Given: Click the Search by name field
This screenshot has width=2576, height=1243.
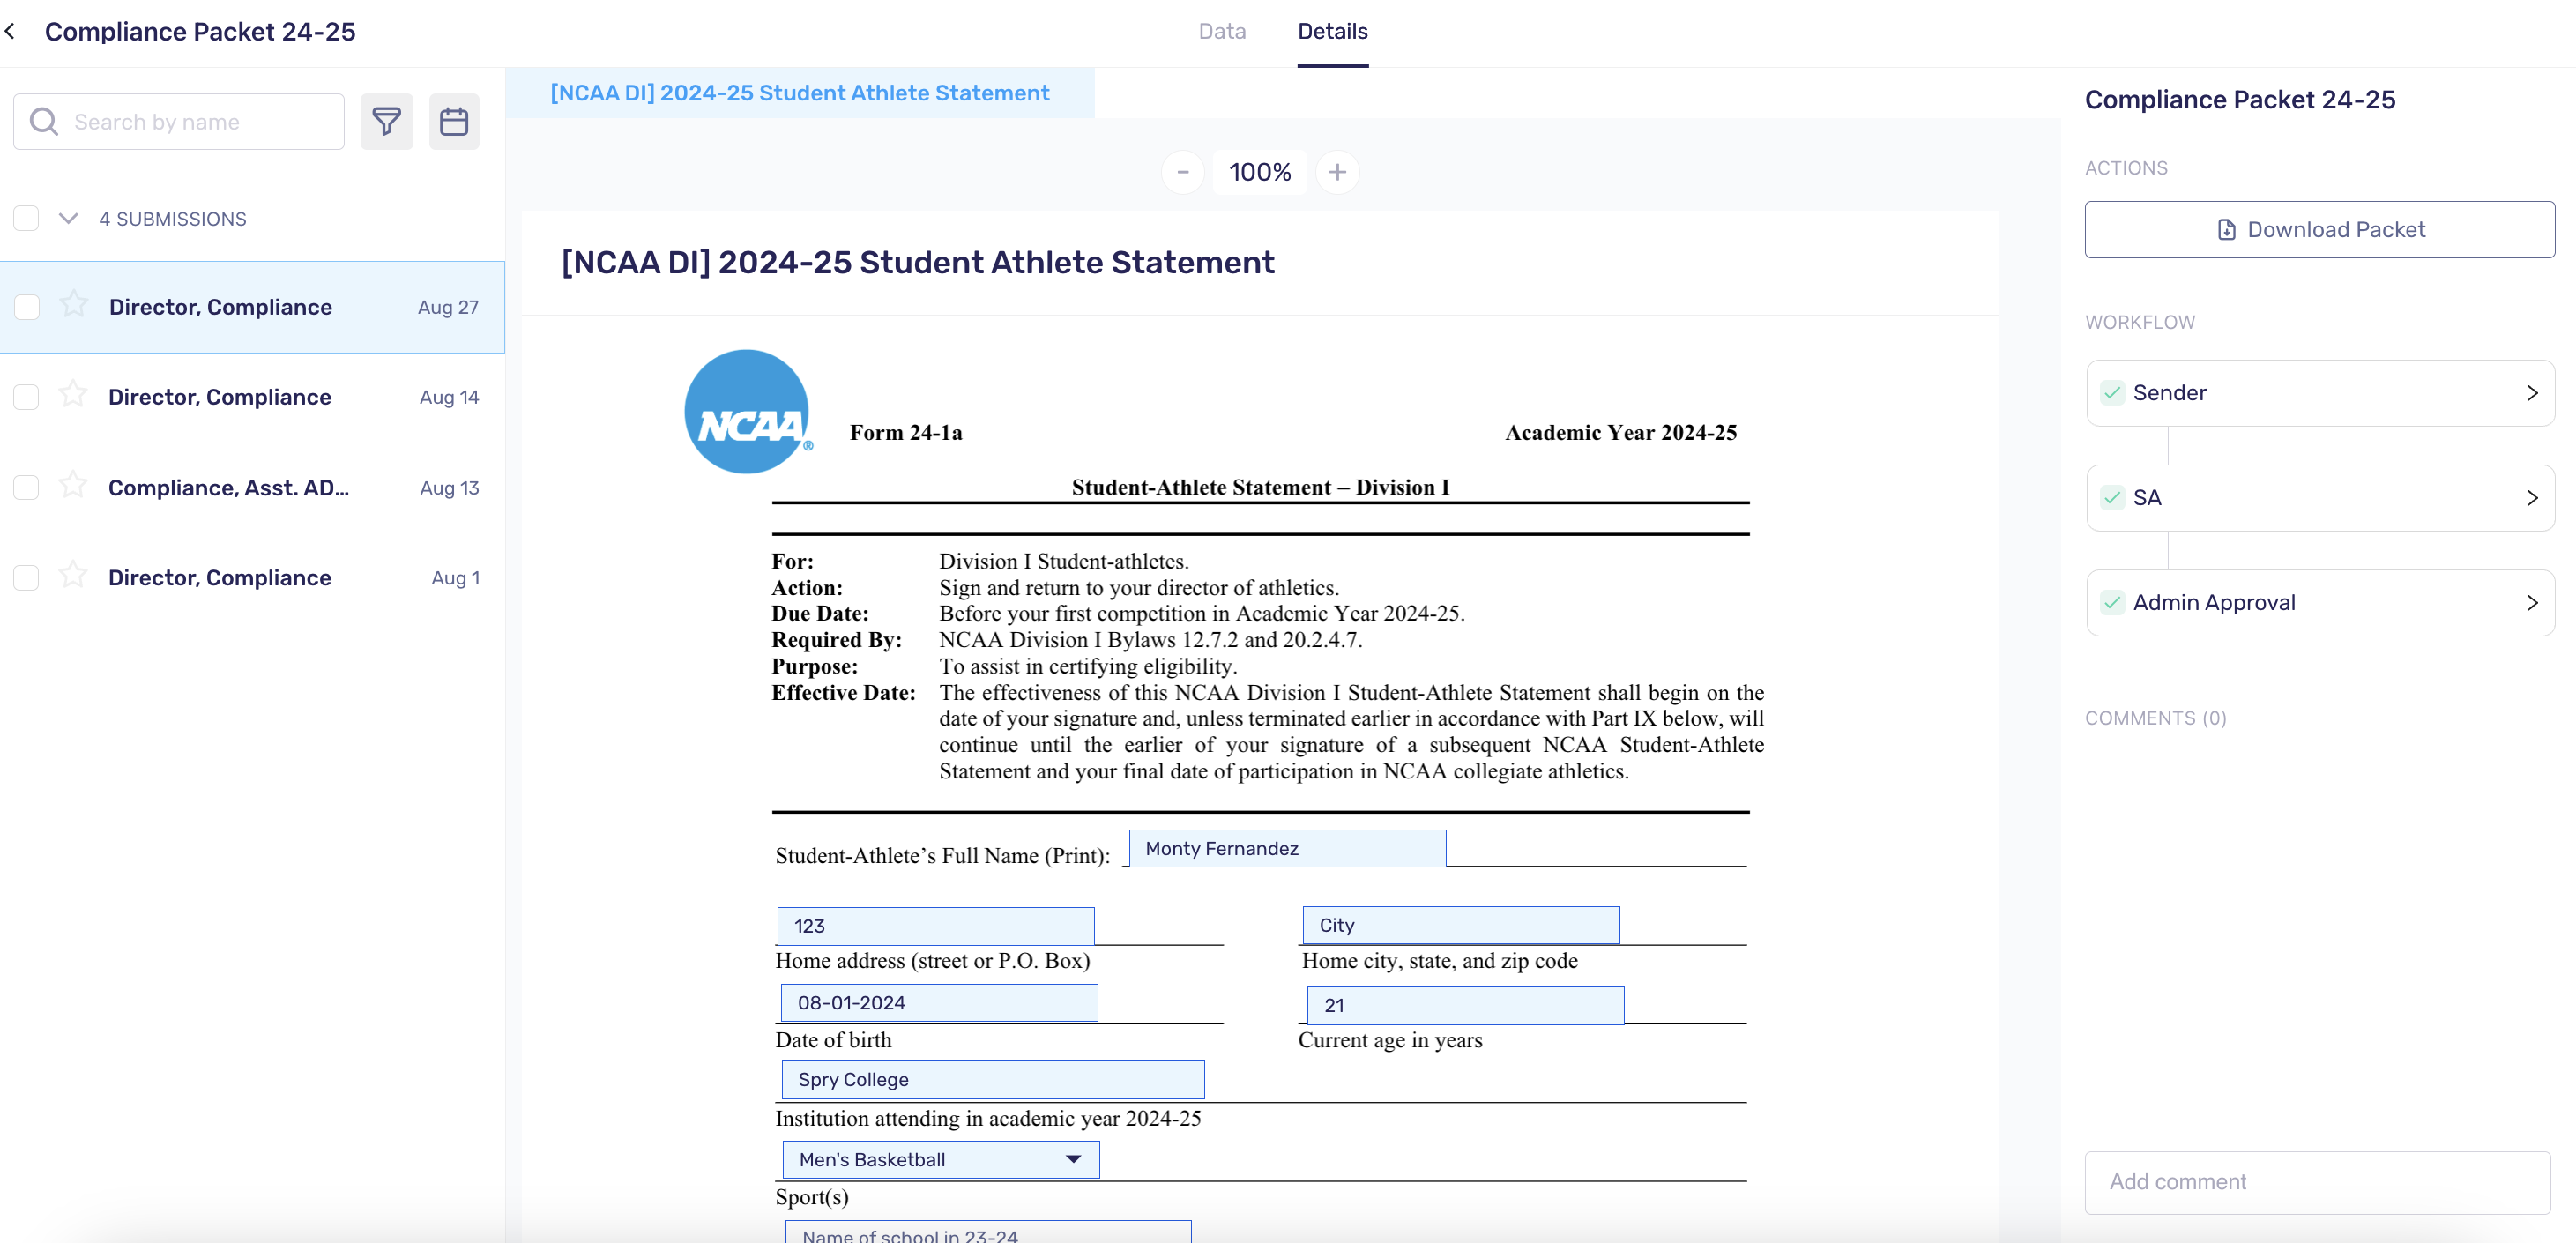Looking at the screenshot, I should tap(179, 122).
